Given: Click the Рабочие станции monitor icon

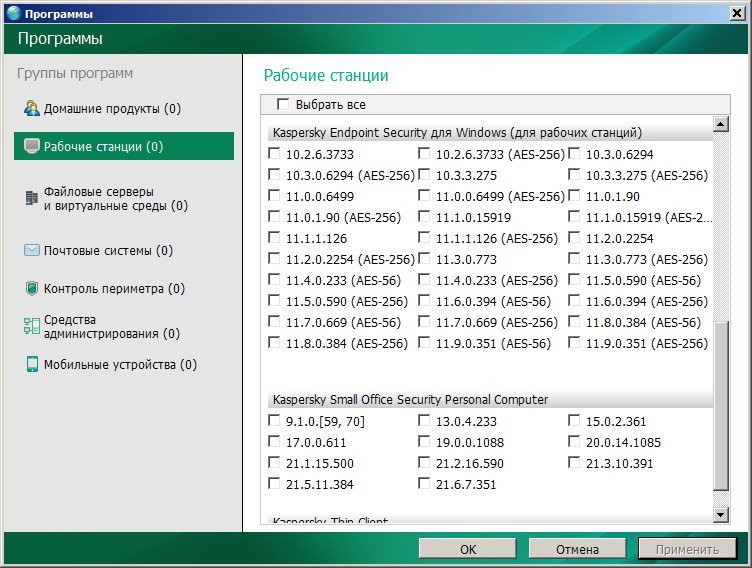Looking at the screenshot, I should pyautogui.click(x=32, y=147).
